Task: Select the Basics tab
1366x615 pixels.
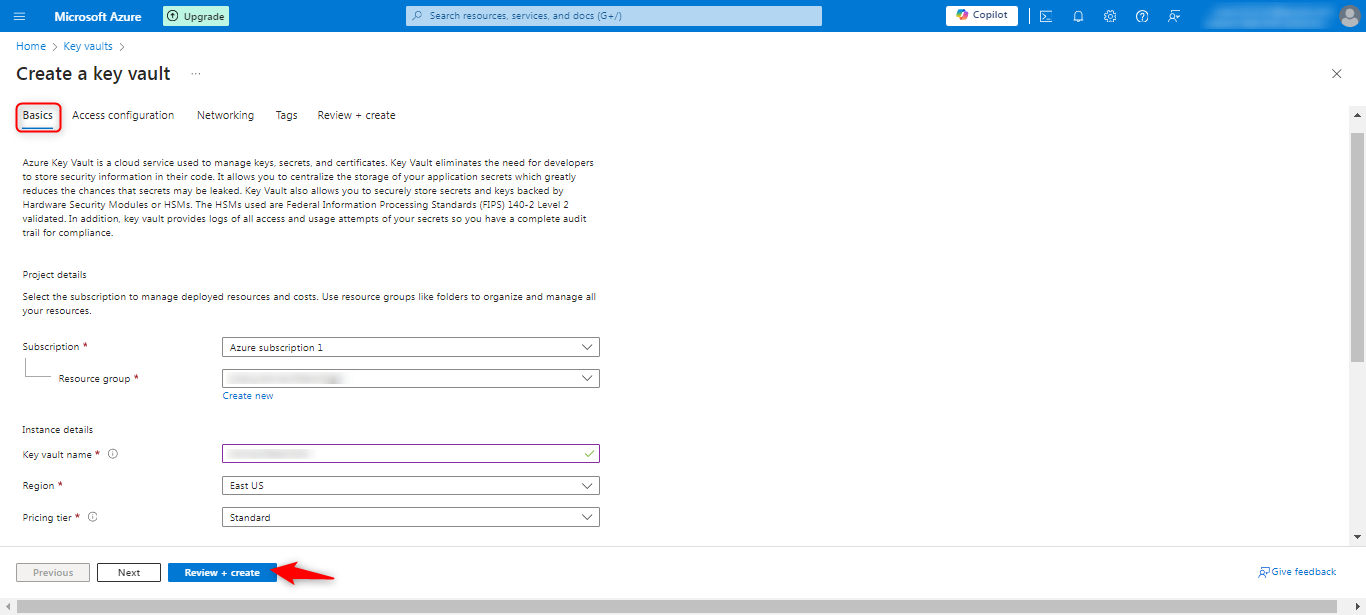Action: (x=38, y=116)
